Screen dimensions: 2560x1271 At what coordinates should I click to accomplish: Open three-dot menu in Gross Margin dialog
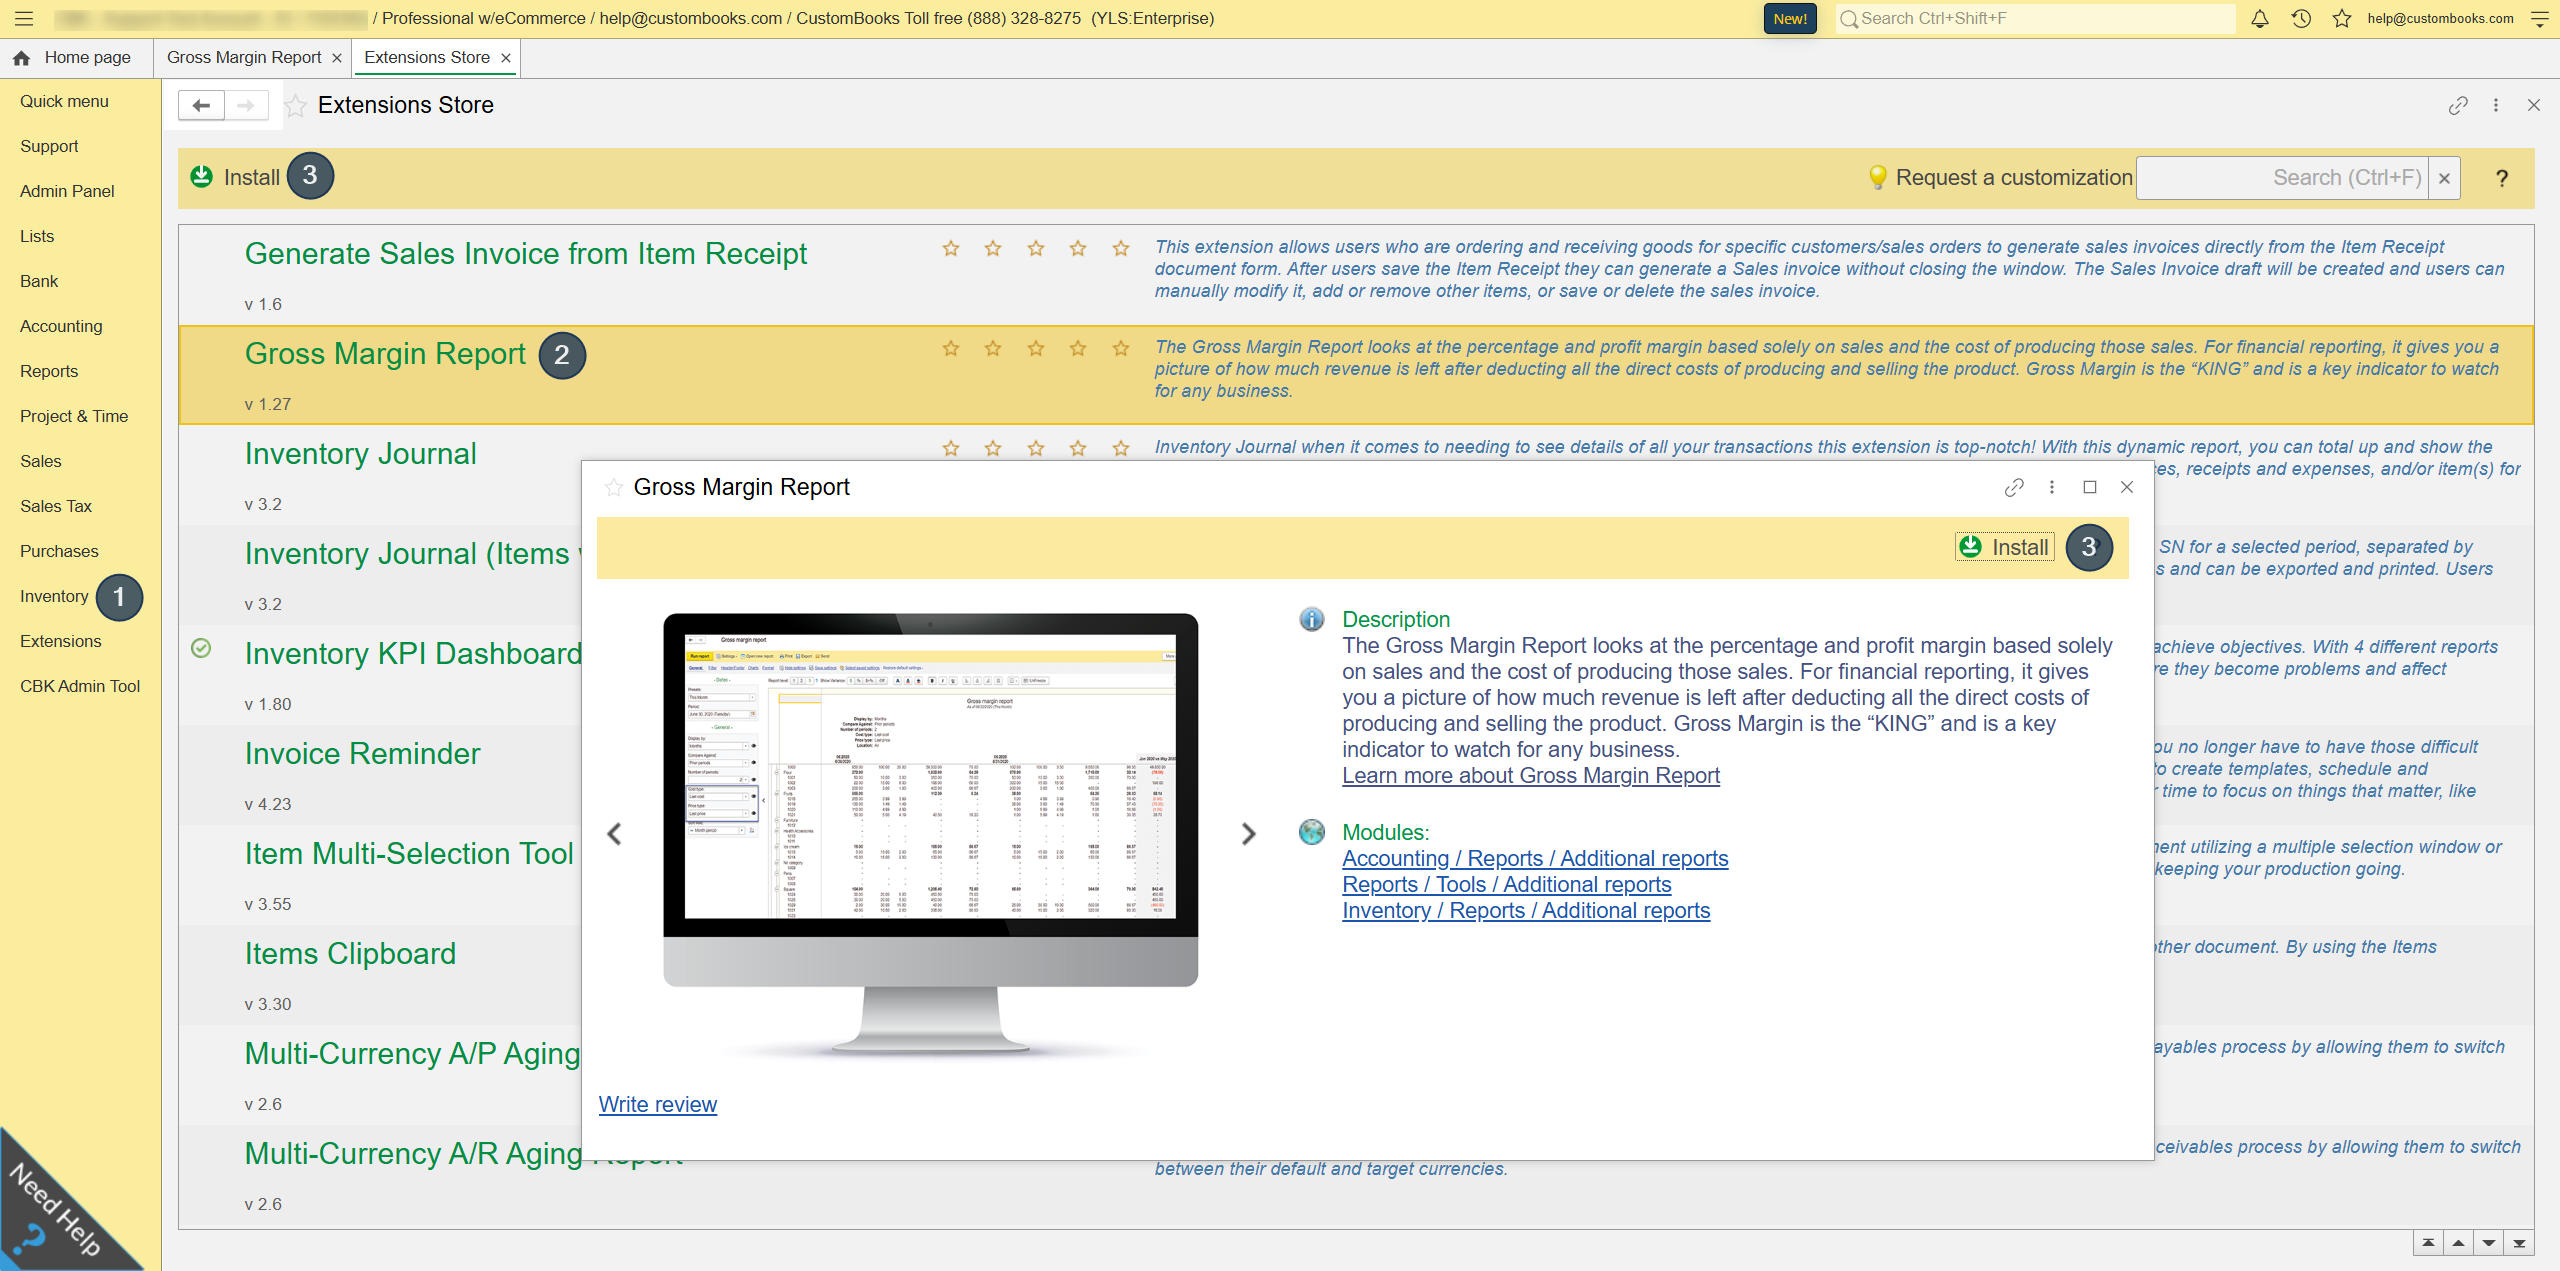point(2052,487)
